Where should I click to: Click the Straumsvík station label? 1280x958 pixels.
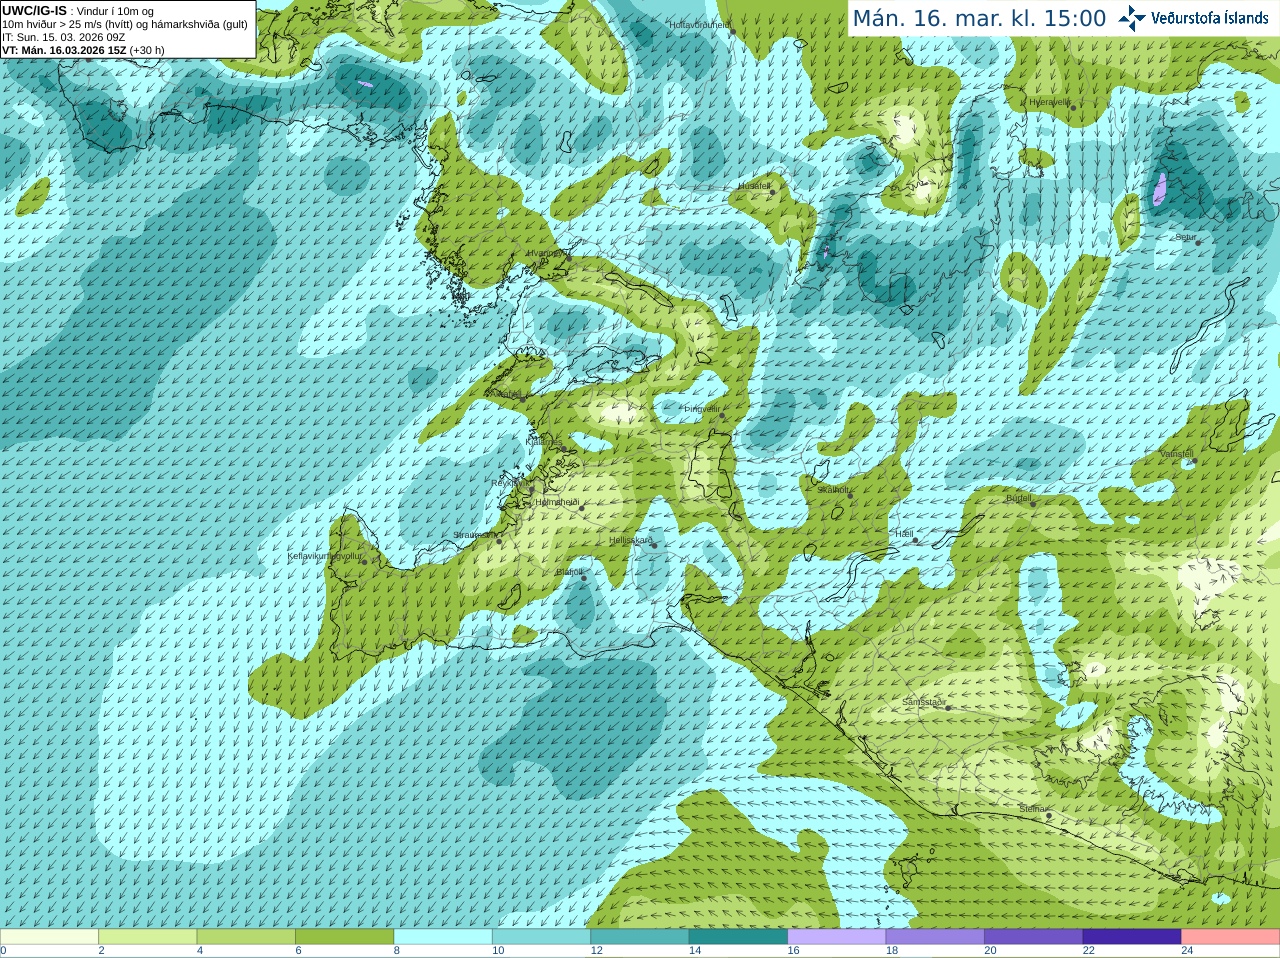(x=475, y=535)
